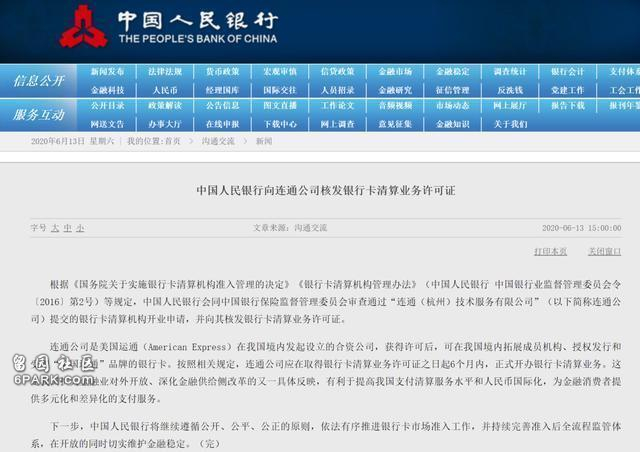Open the 金融市场 menu item
The width and height of the screenshot is (640, 452).
coord(395,72)
